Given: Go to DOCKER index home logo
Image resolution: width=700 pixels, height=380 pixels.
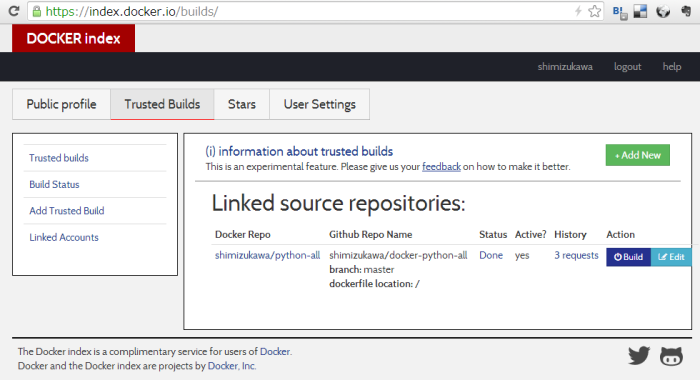Looking at the screenshot, I should pos(73,38).
